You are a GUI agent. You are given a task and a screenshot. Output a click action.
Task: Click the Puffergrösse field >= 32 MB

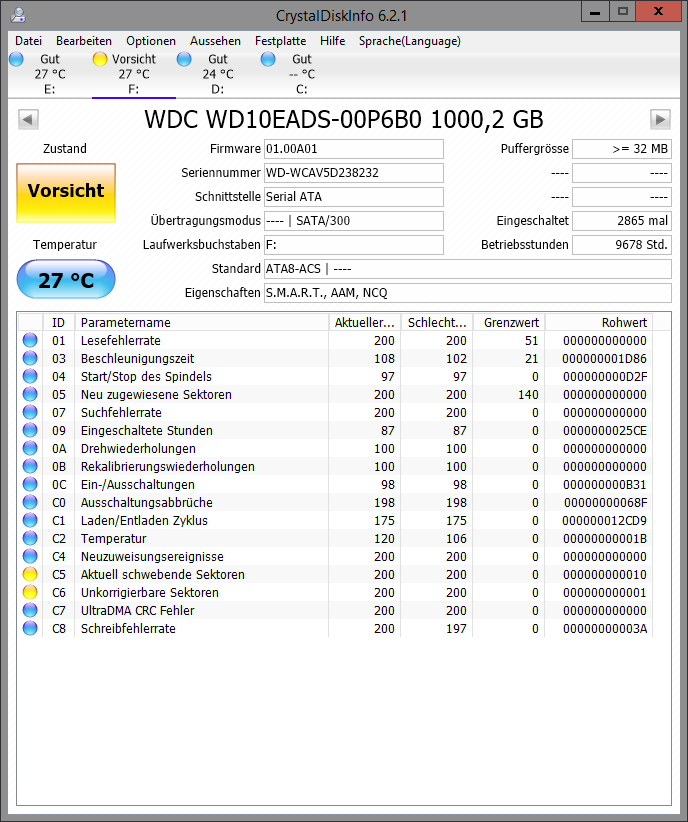coord(622,149)
